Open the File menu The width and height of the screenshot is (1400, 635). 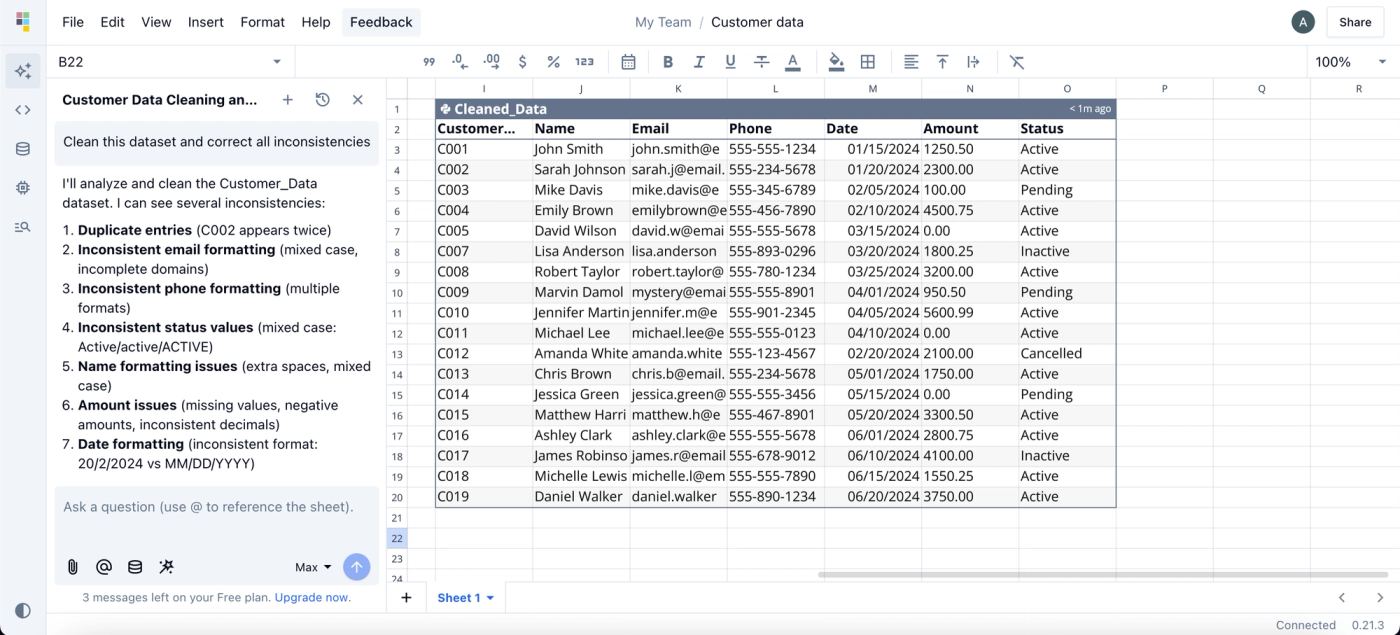point(73,22)
